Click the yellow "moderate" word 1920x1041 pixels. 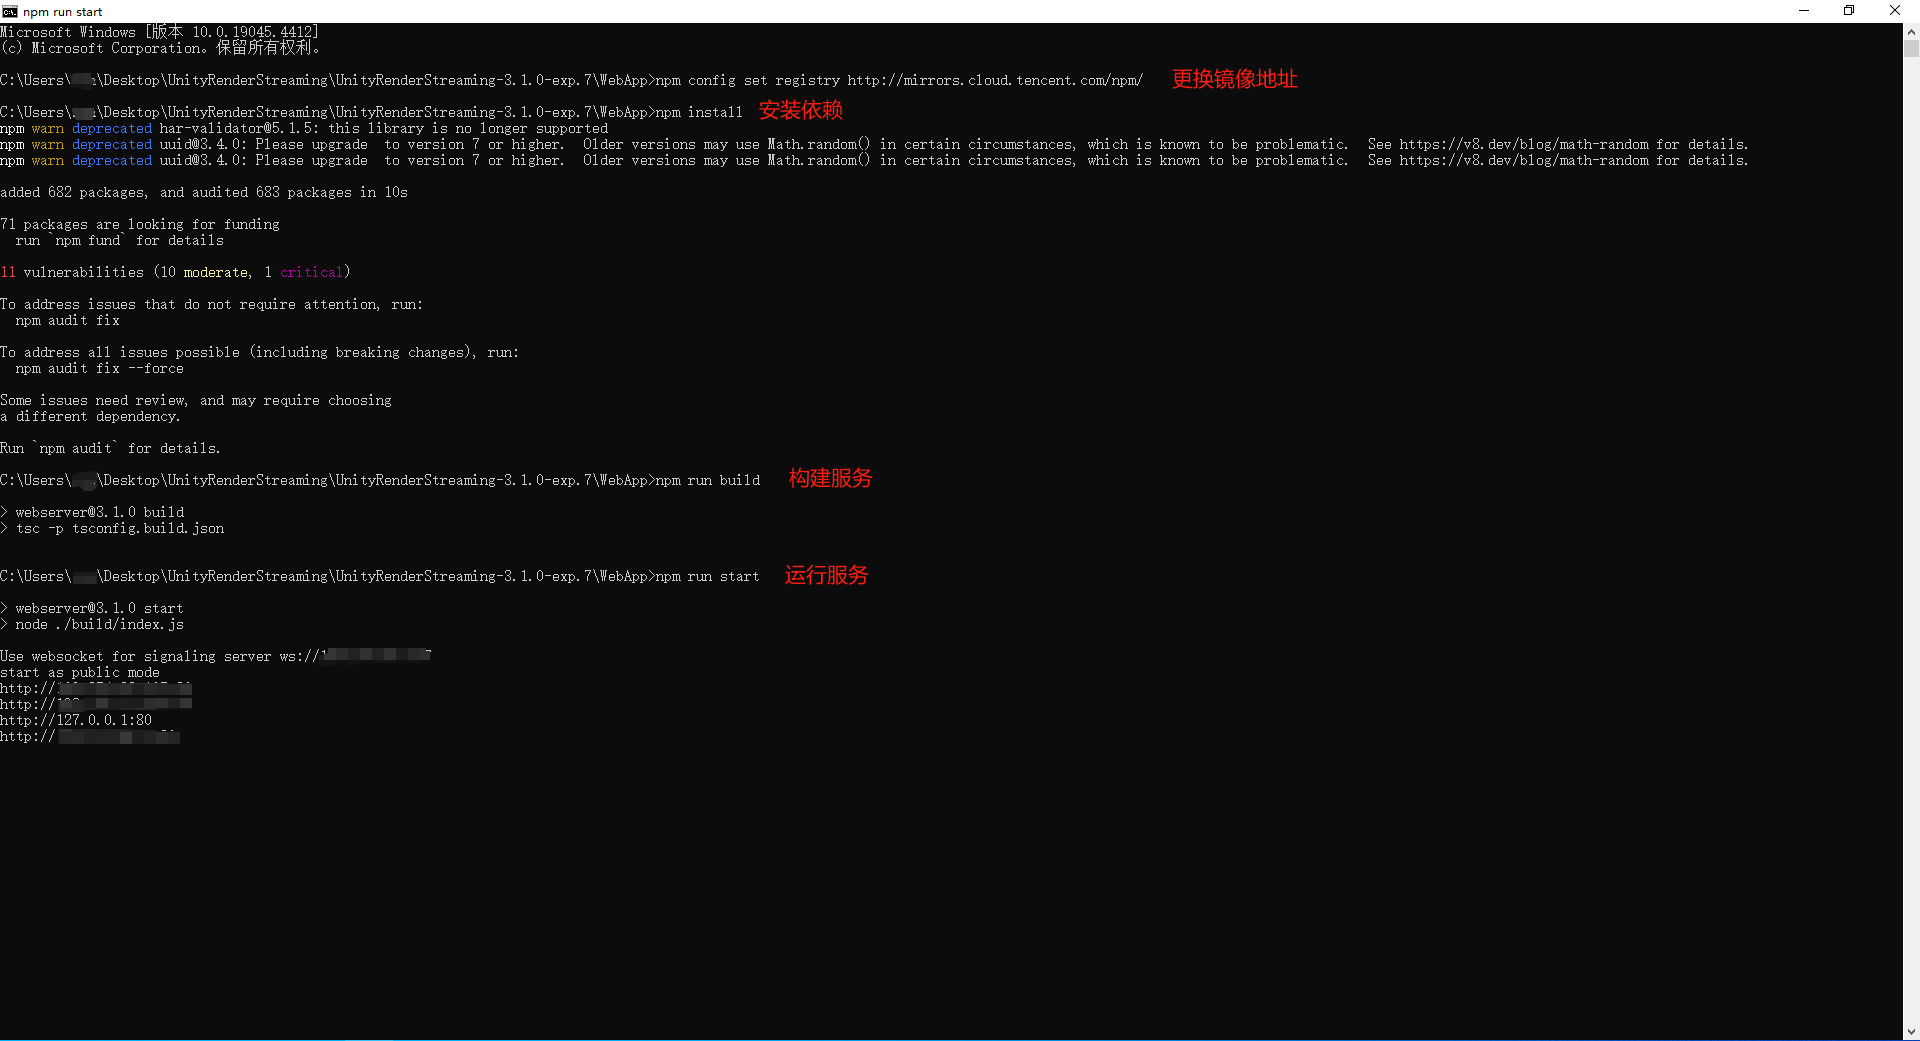tap(215, 272)
